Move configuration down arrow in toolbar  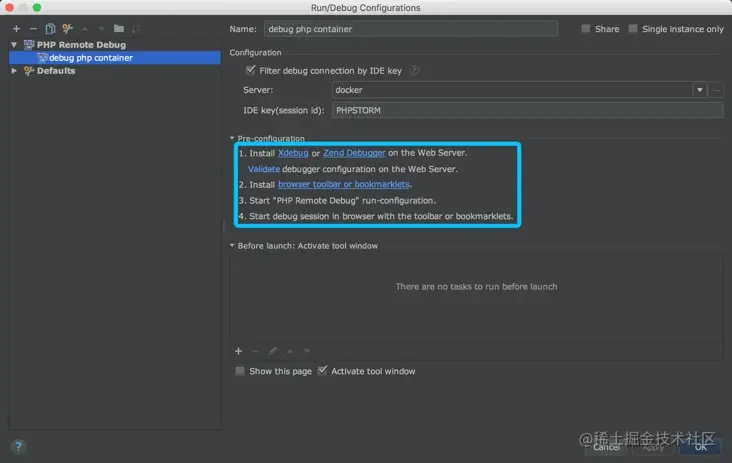[101, 29]
